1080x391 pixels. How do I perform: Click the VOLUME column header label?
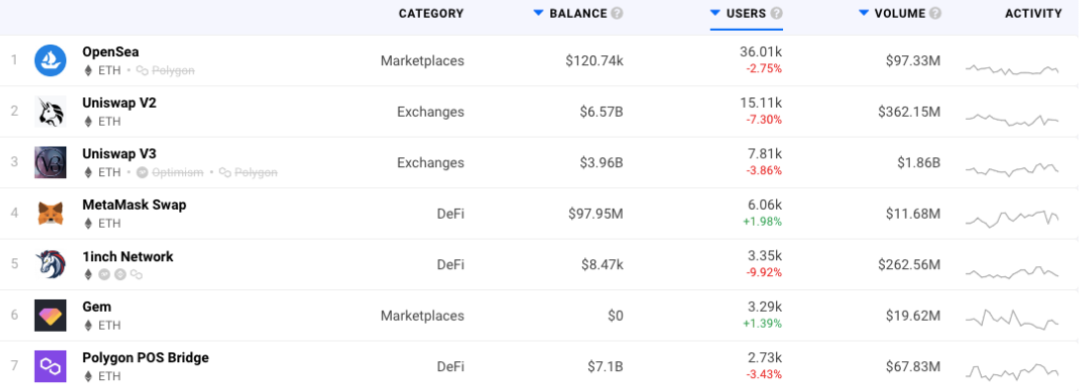pyautogui.click(x=900, y=13)
